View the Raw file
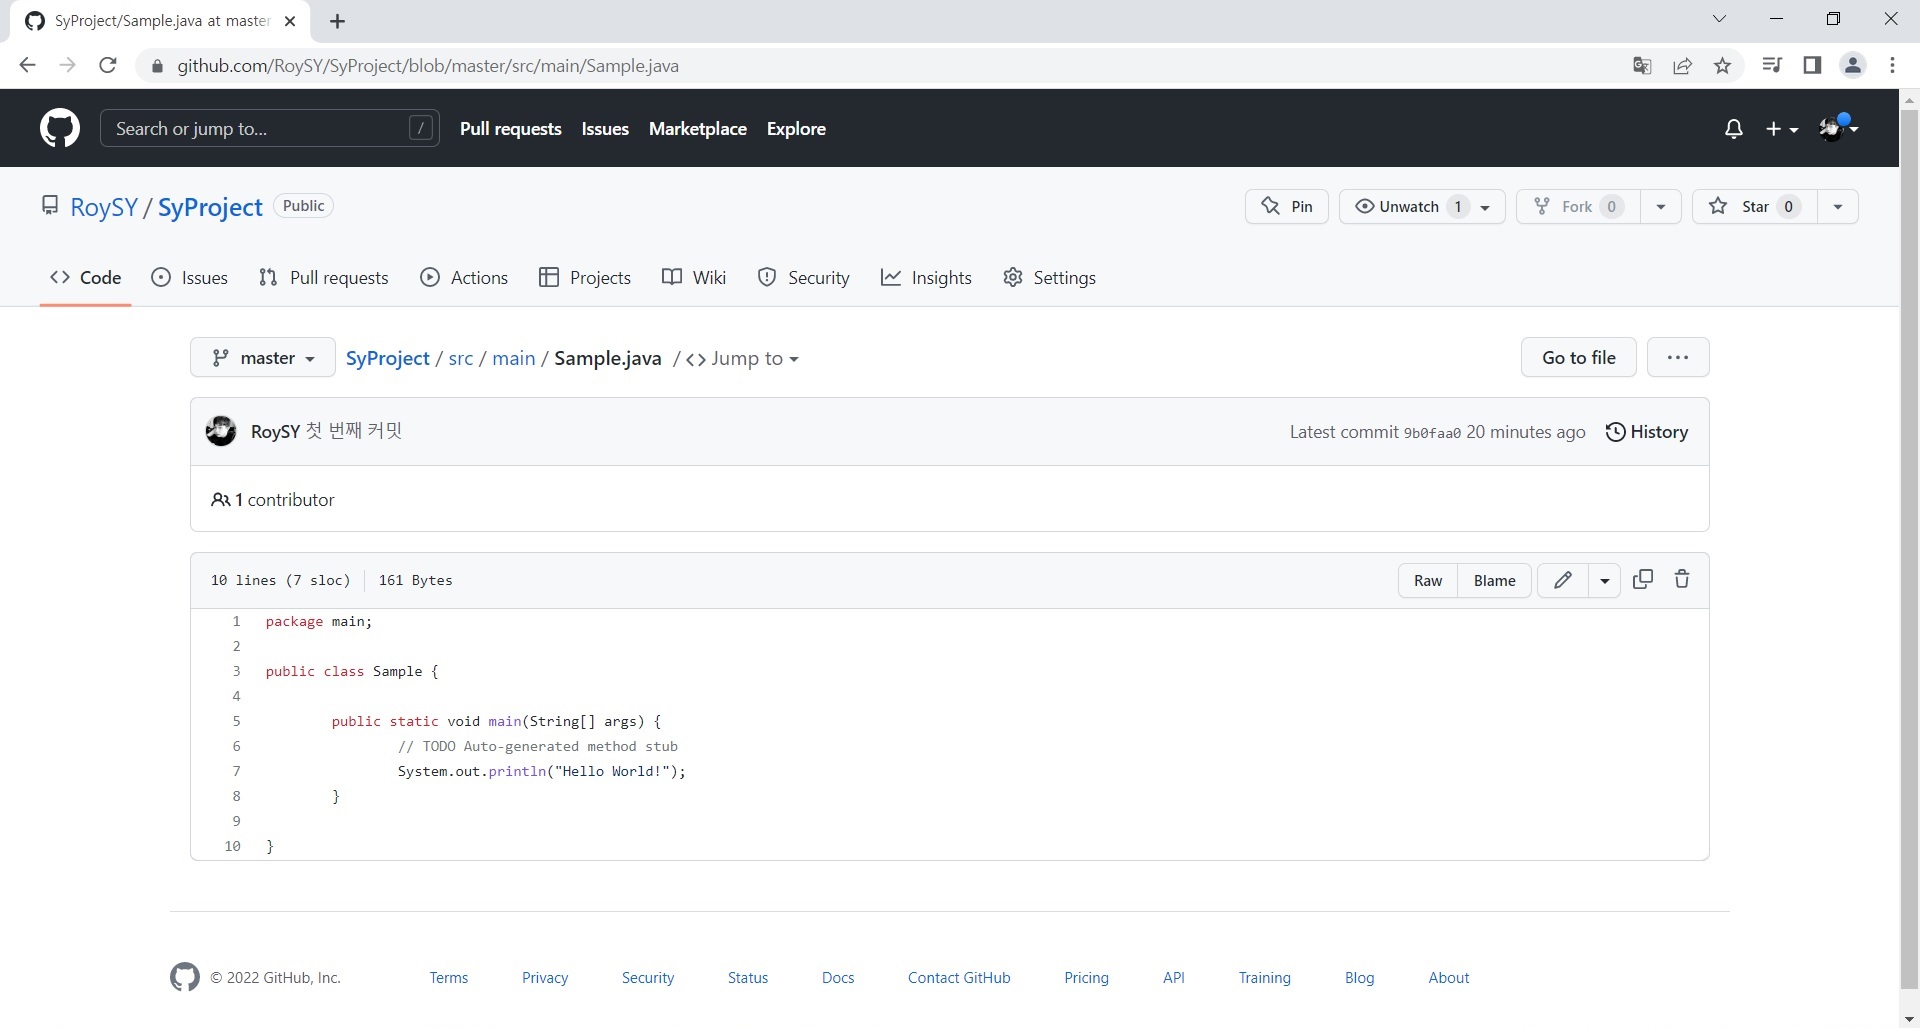Image resolution: width=1920 pixels, height=1028 pixels. (1428, 581)
